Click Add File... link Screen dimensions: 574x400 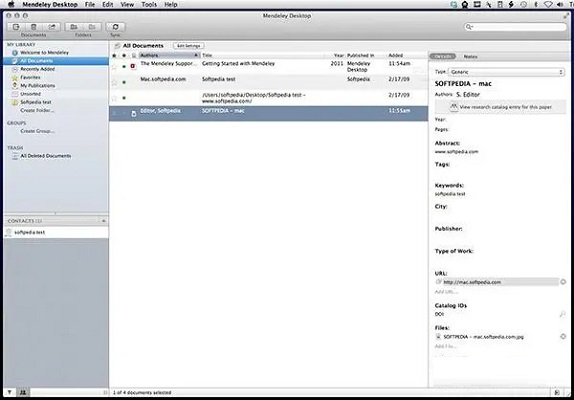point(446,346)
